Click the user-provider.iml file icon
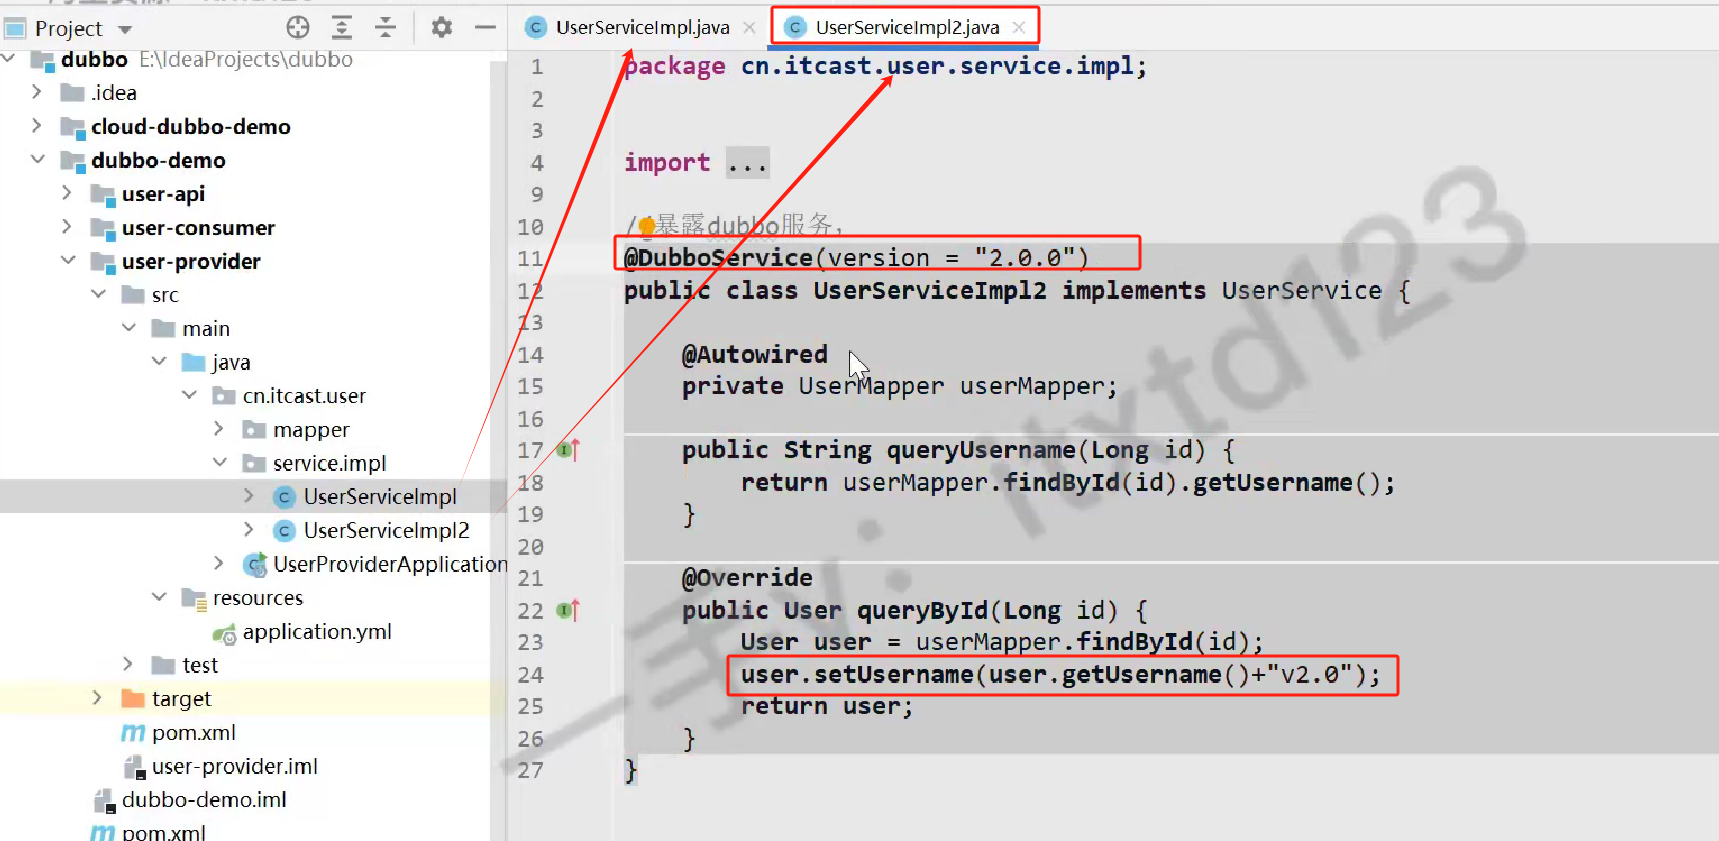This screenshot has height=841, width=1719. [133, 767]
